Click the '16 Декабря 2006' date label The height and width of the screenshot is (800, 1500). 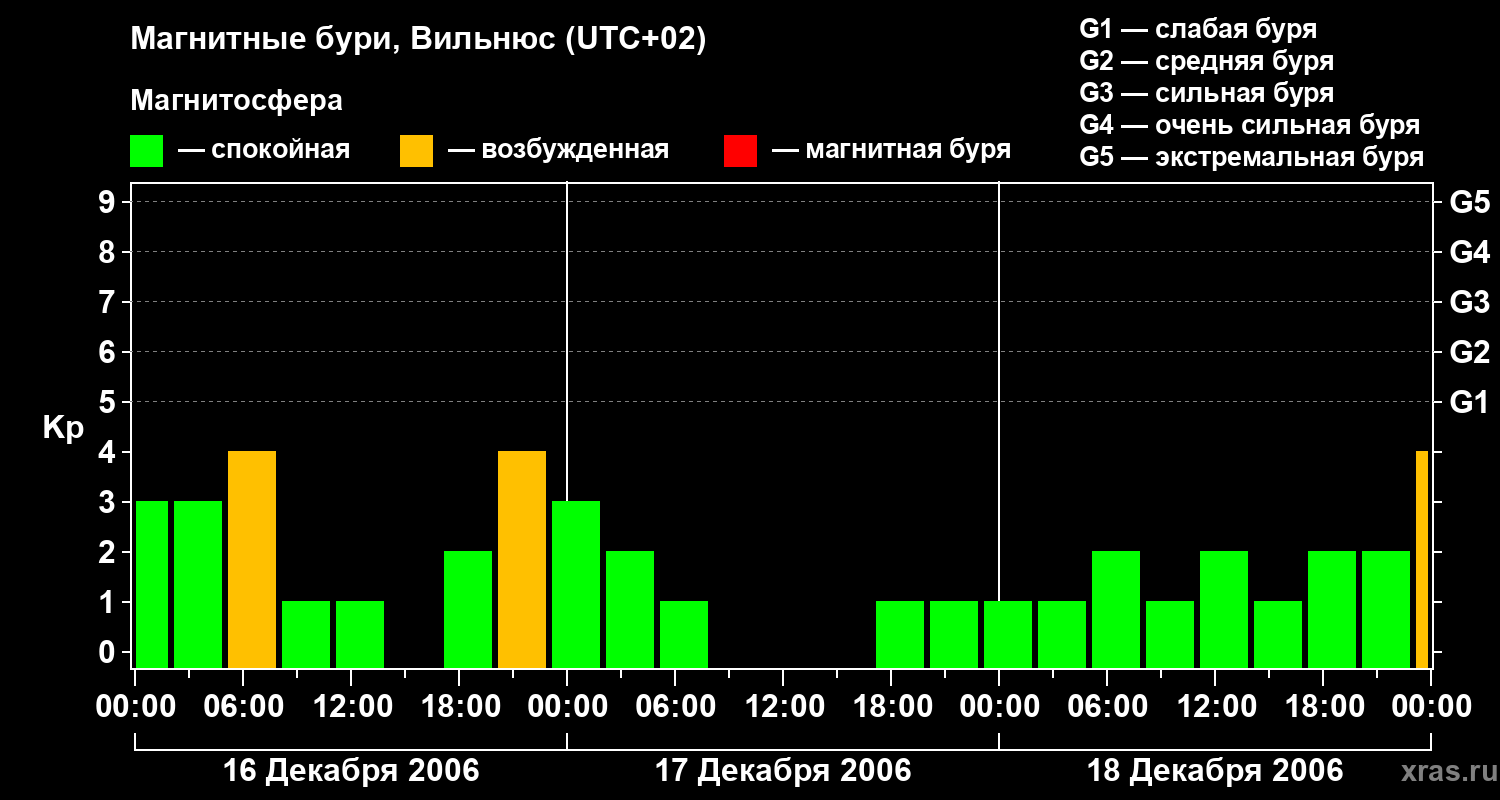point(351,771)
